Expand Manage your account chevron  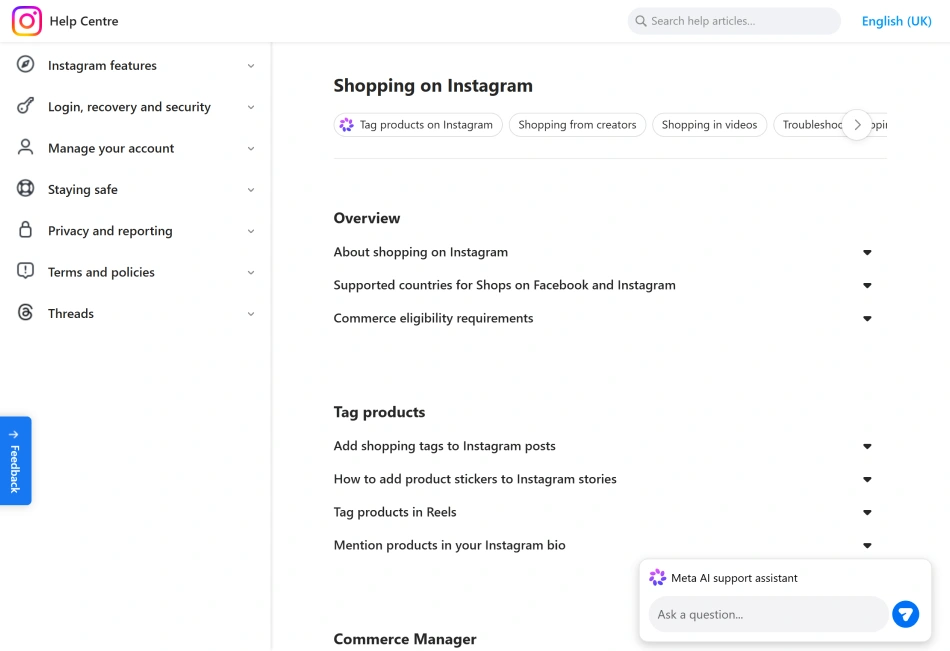coord(251,149)
